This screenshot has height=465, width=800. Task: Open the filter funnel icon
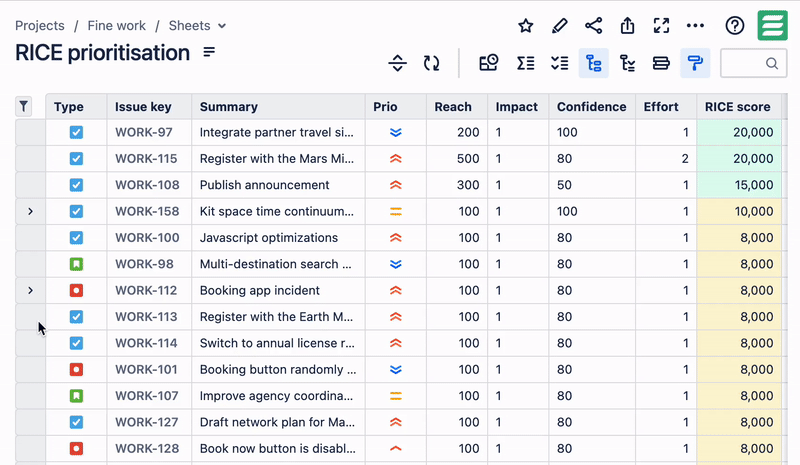23,106
